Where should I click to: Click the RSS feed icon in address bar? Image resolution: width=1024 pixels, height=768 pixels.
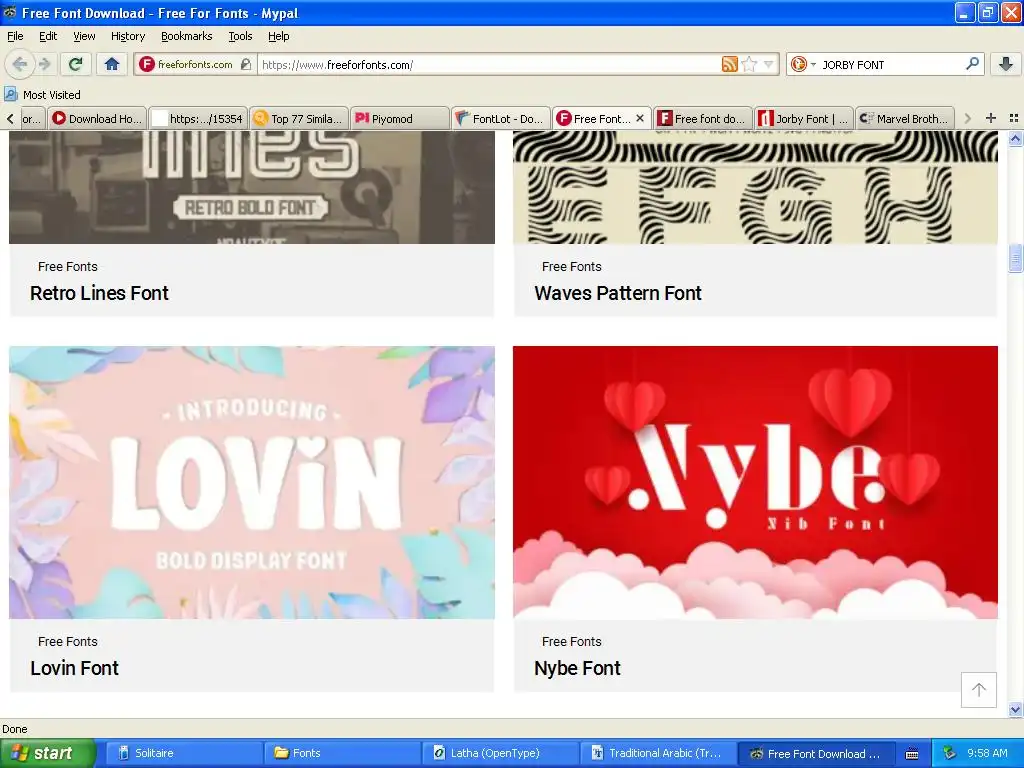[x=729, y=64]
